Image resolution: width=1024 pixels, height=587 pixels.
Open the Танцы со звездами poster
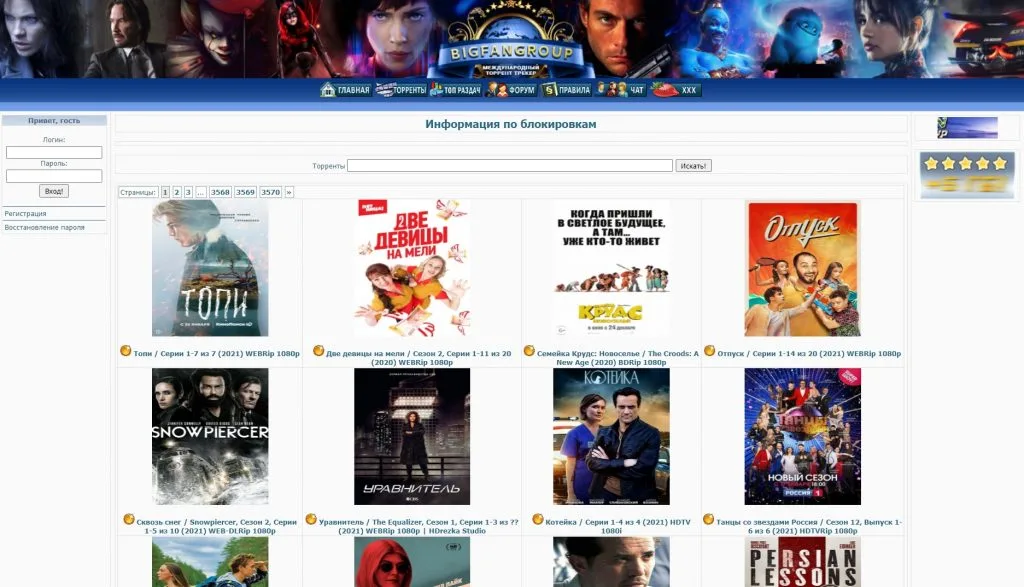(x=803, y=436)
